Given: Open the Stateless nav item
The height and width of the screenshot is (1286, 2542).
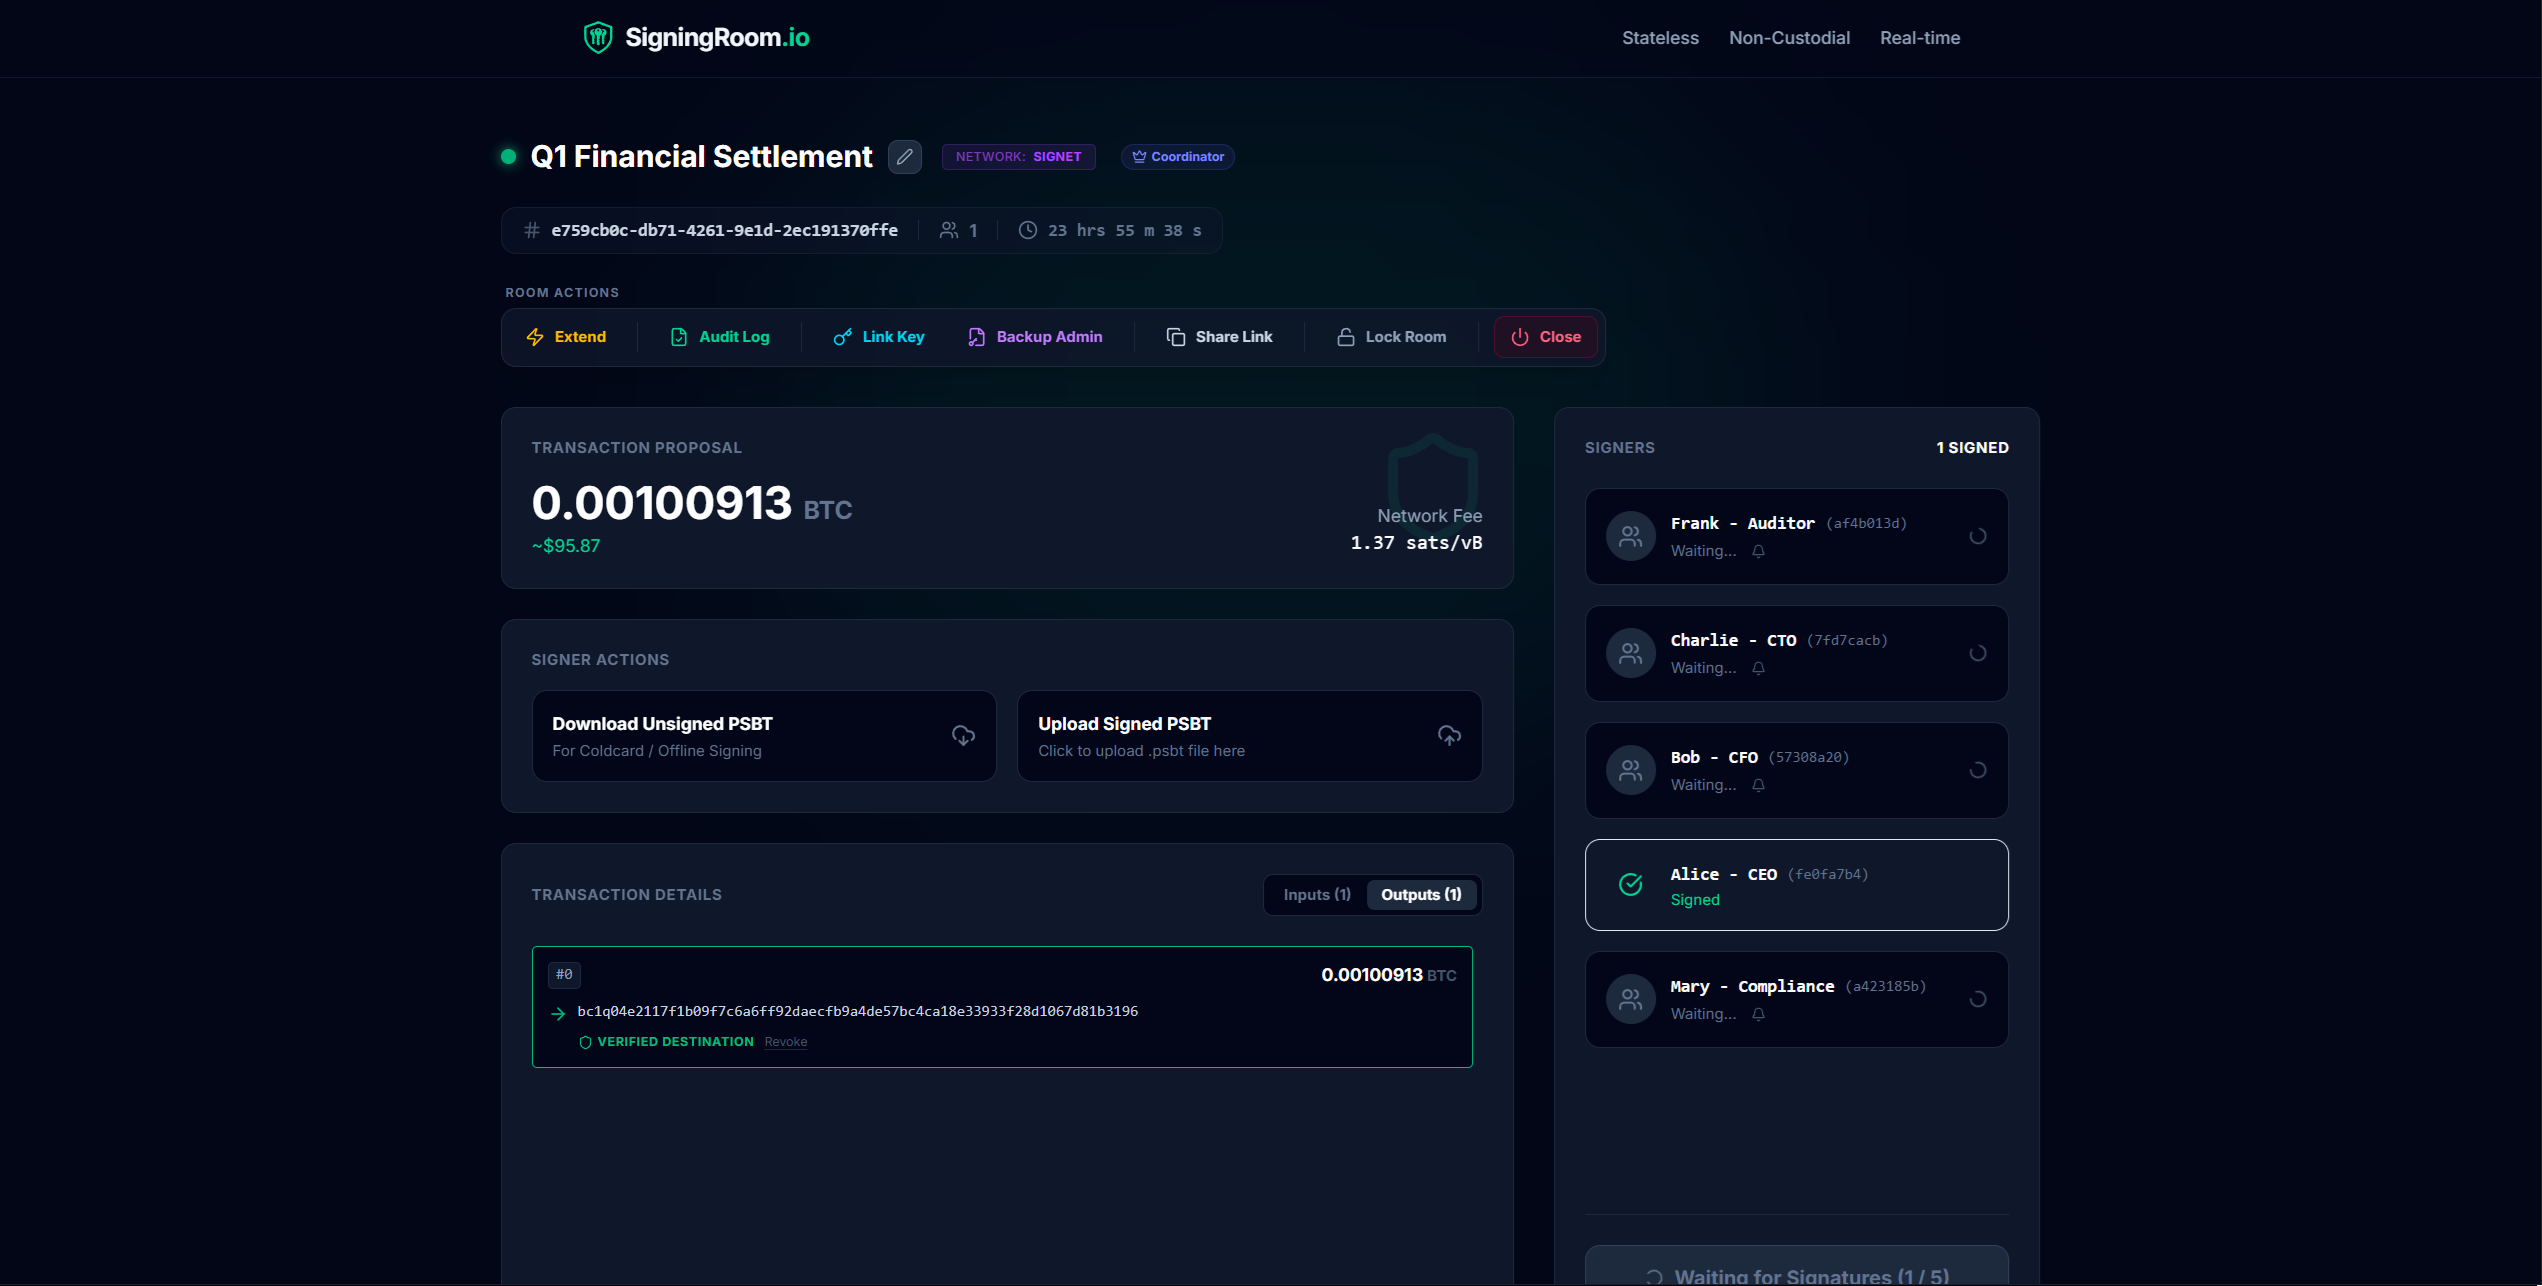Looking at the screenshot, I should click(x=1660, y=37).
